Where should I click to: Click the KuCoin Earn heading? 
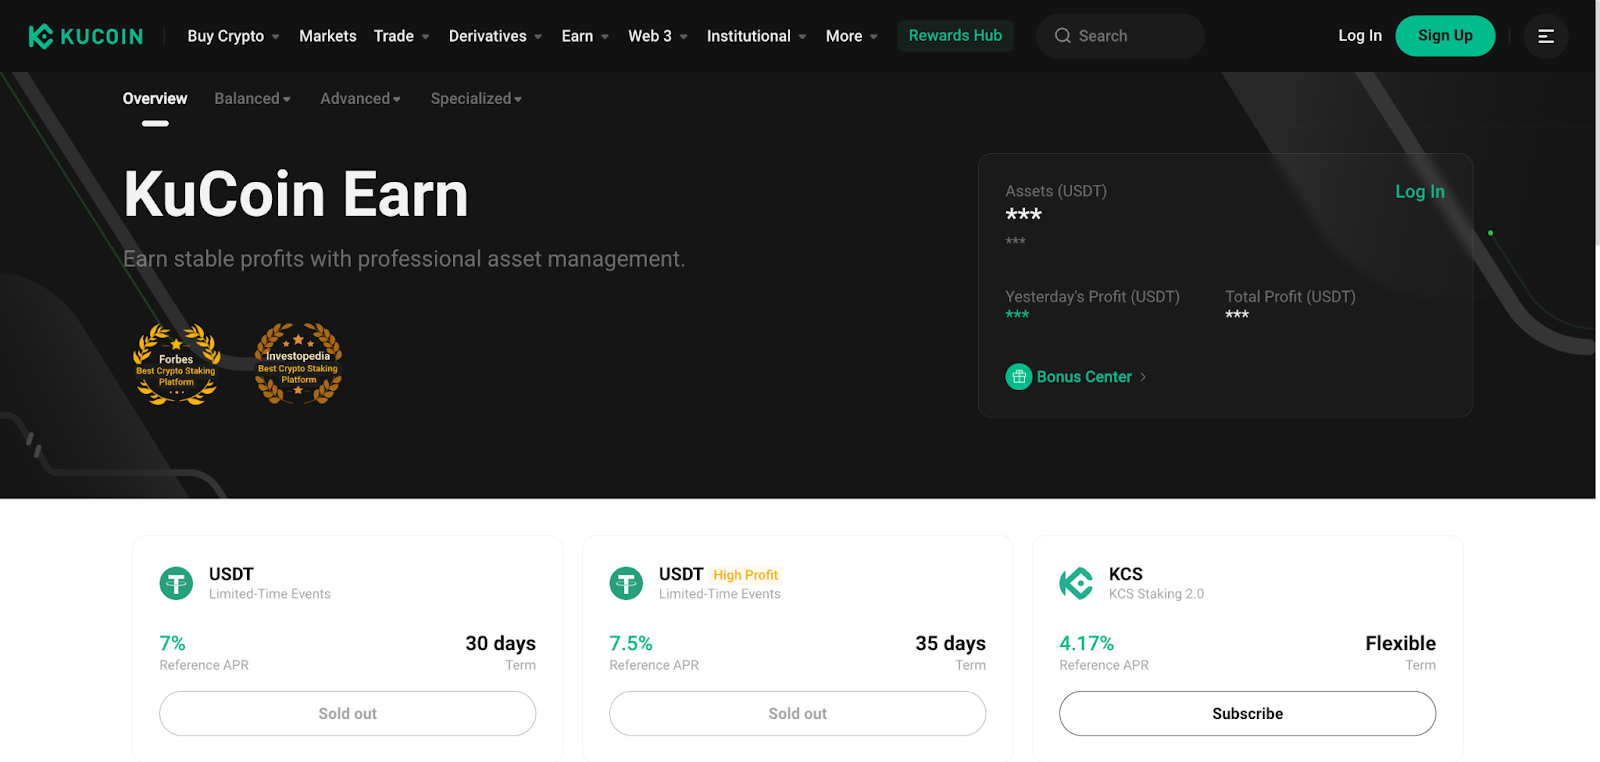point(296,194)
